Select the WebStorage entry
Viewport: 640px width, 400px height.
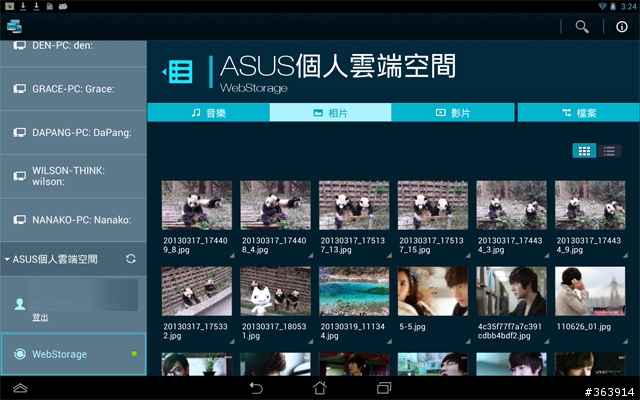tap(73, 354)
